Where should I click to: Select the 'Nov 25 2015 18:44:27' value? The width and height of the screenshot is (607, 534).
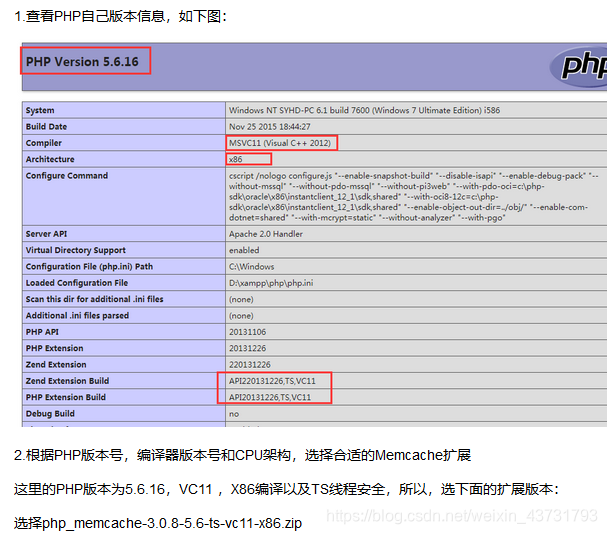click(269, 127)
